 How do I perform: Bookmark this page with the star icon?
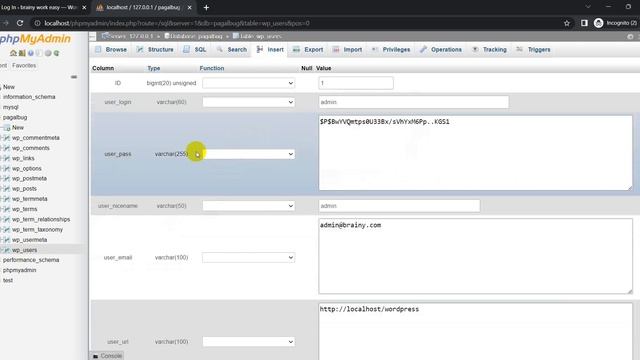point(567,23)
